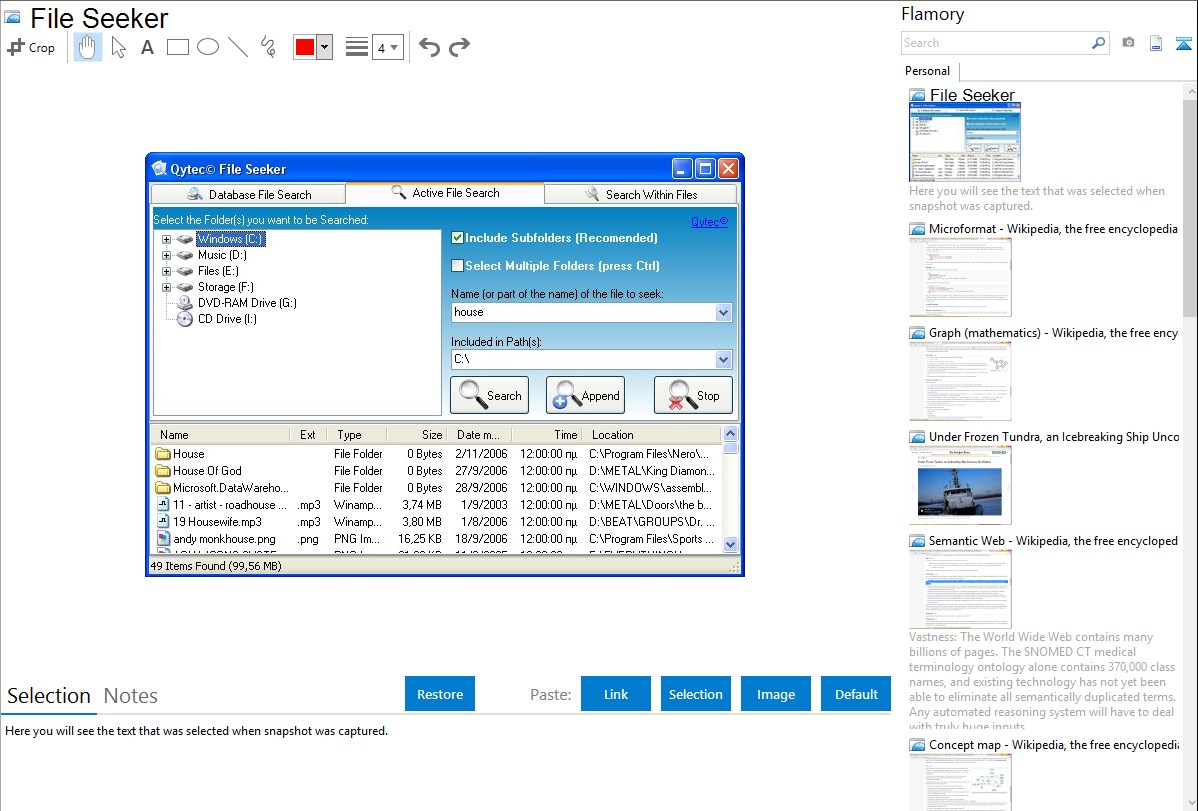
Task: Open the Semantic Web snapshot thumbnail
Action: (x=960, y=589)
